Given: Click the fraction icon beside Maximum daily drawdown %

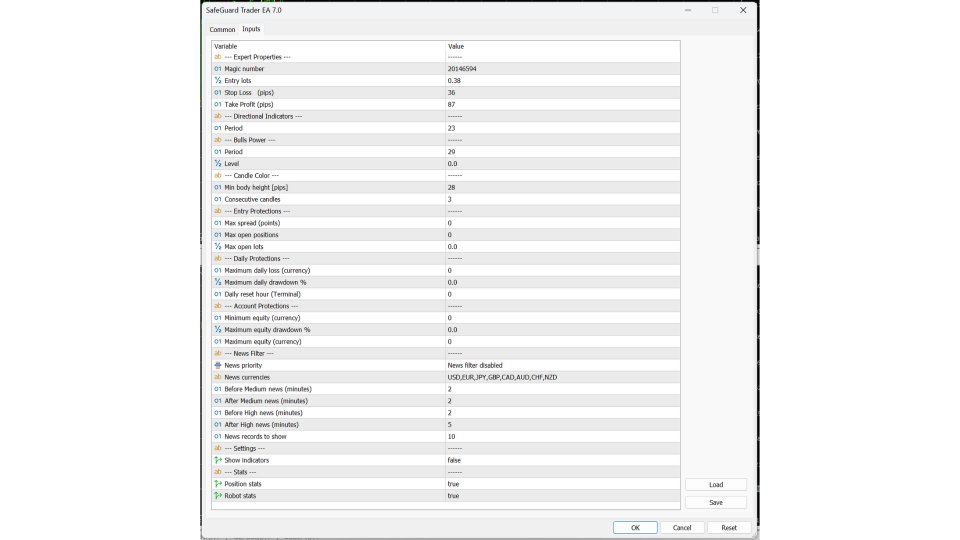Looking at the screenshot, I should [x=217, y=282].
